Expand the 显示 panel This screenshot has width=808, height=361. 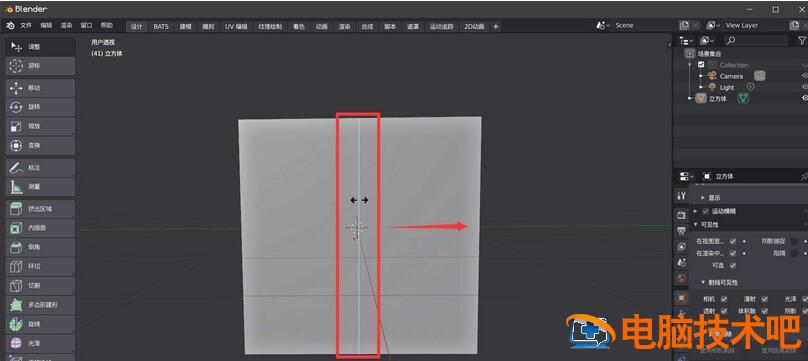702,198
